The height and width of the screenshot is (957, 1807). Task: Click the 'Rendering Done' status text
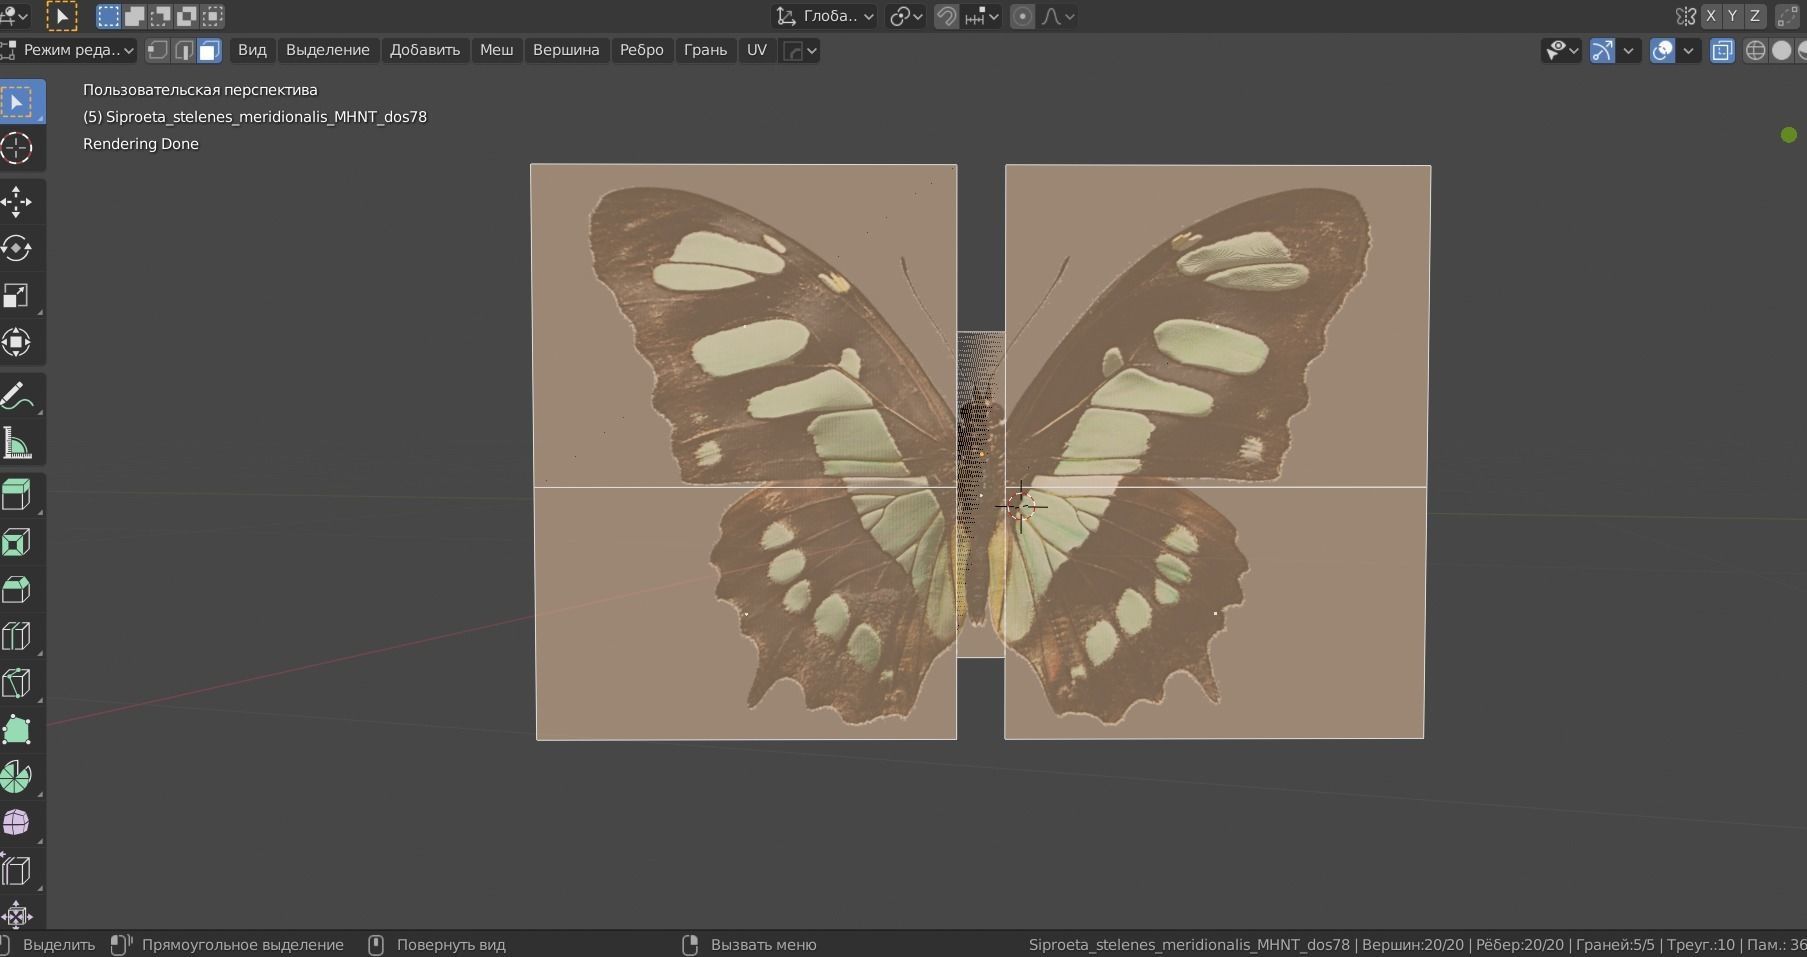[x=141, y=144]
